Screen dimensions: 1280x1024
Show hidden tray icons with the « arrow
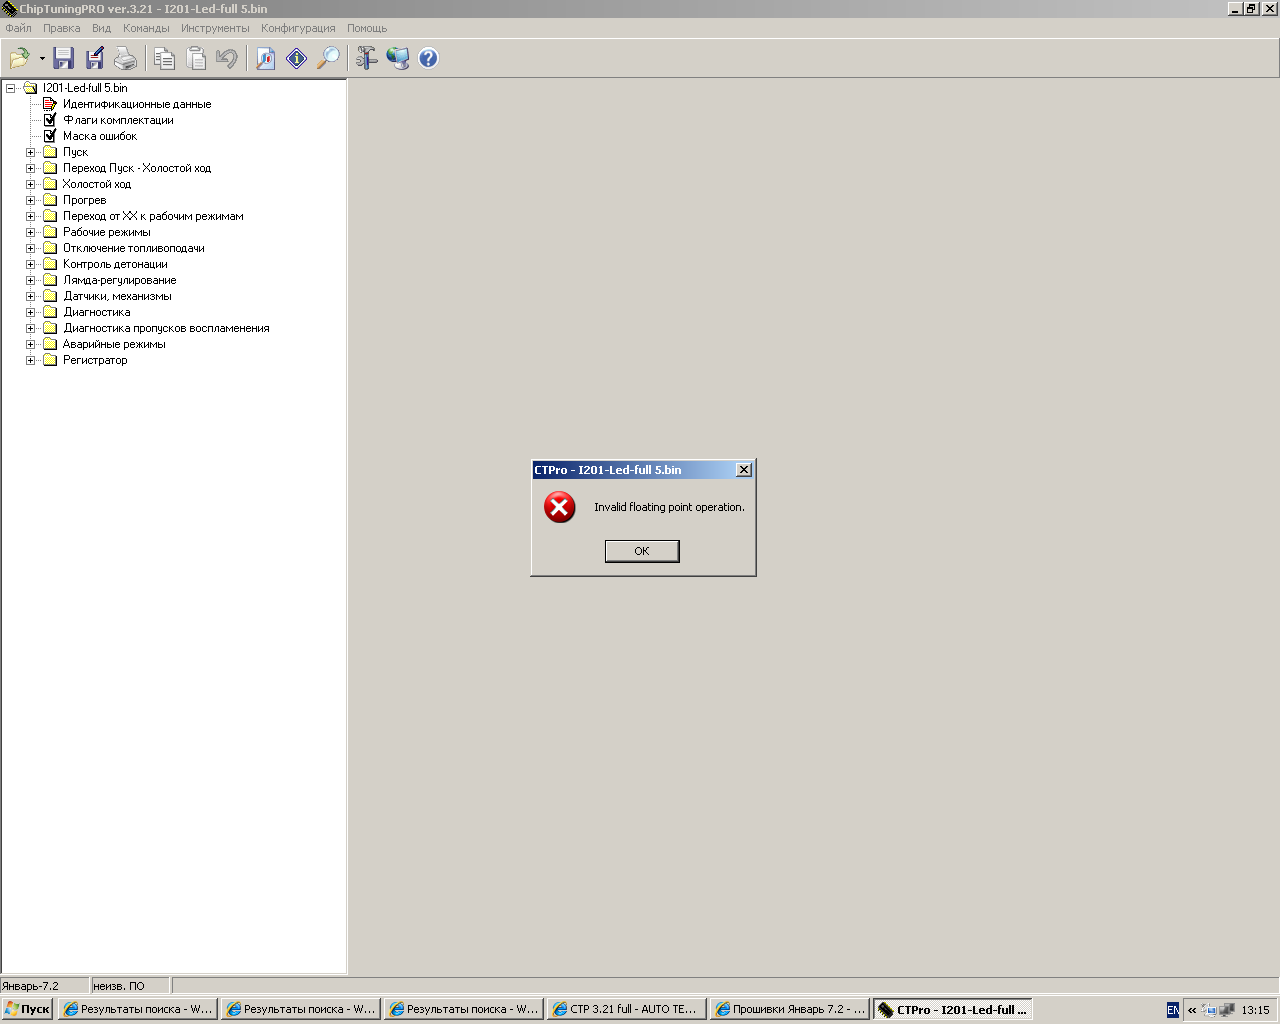coord(1192,1010)
